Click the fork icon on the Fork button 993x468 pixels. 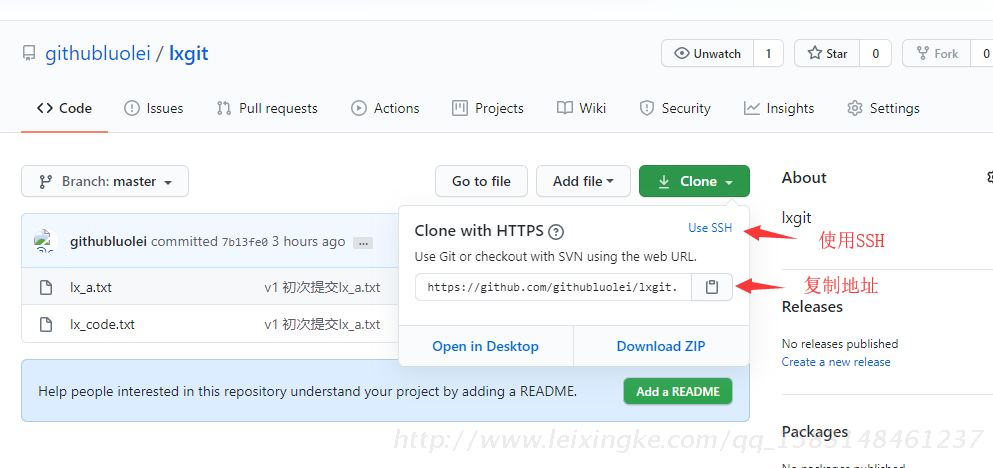[923, 54]
